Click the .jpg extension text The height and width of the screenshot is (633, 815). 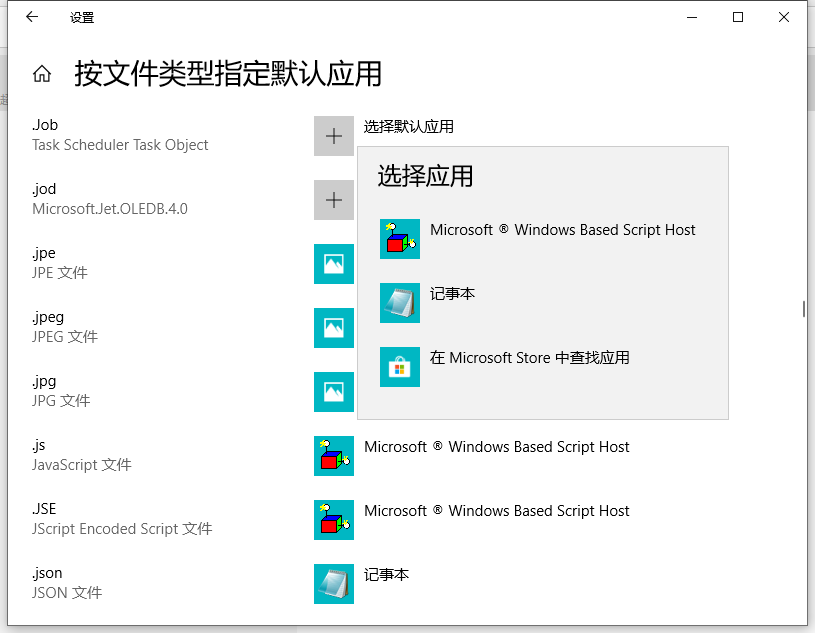coord(44,381)
